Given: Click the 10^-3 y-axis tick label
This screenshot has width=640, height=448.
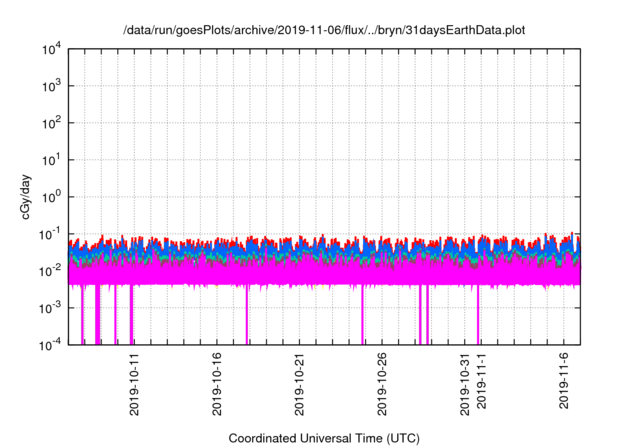Looking at the screenshot, I should (50, 308).
